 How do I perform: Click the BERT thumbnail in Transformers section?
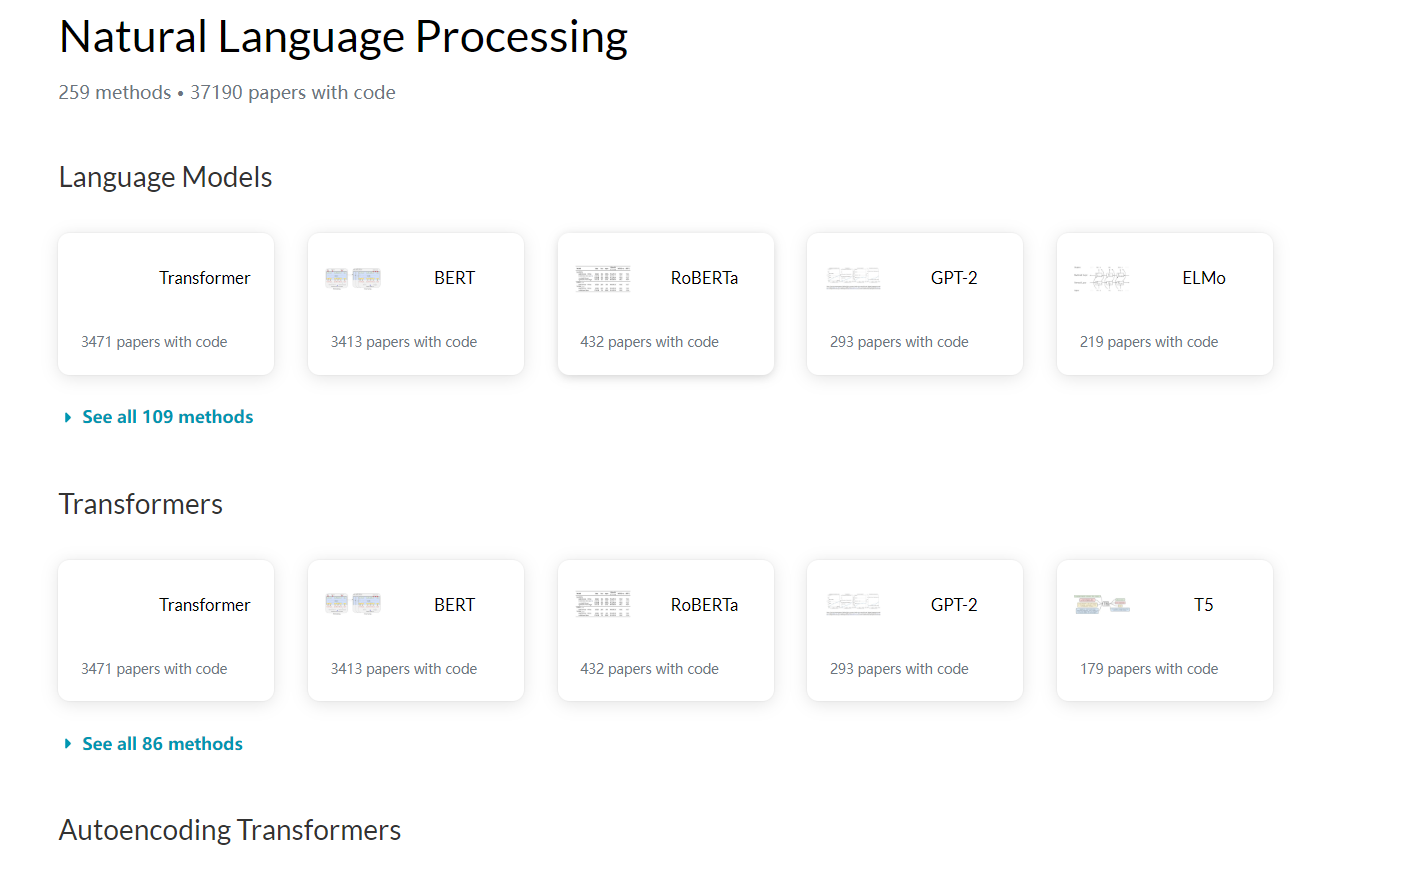coord(352,604)
